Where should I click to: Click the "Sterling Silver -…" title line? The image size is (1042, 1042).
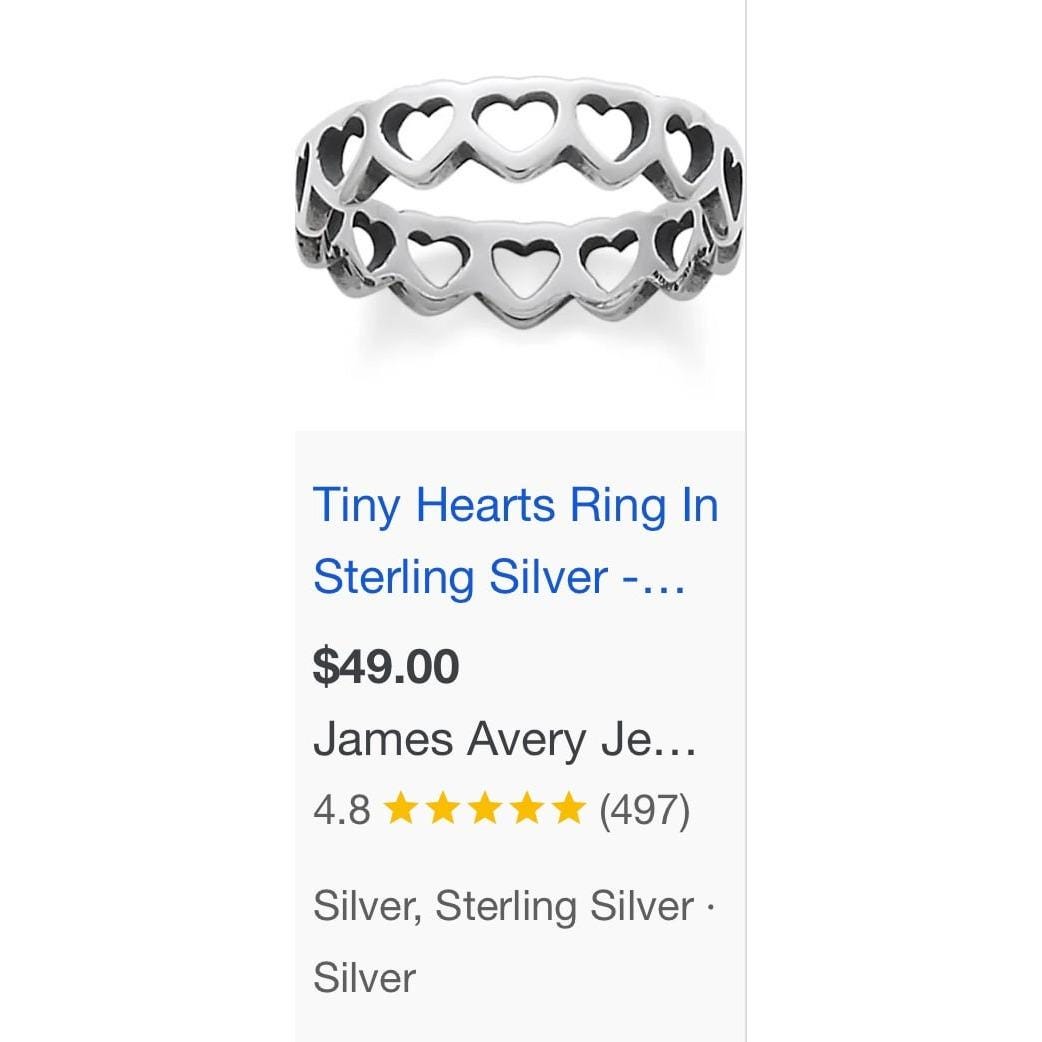click(x=498, y=576)
